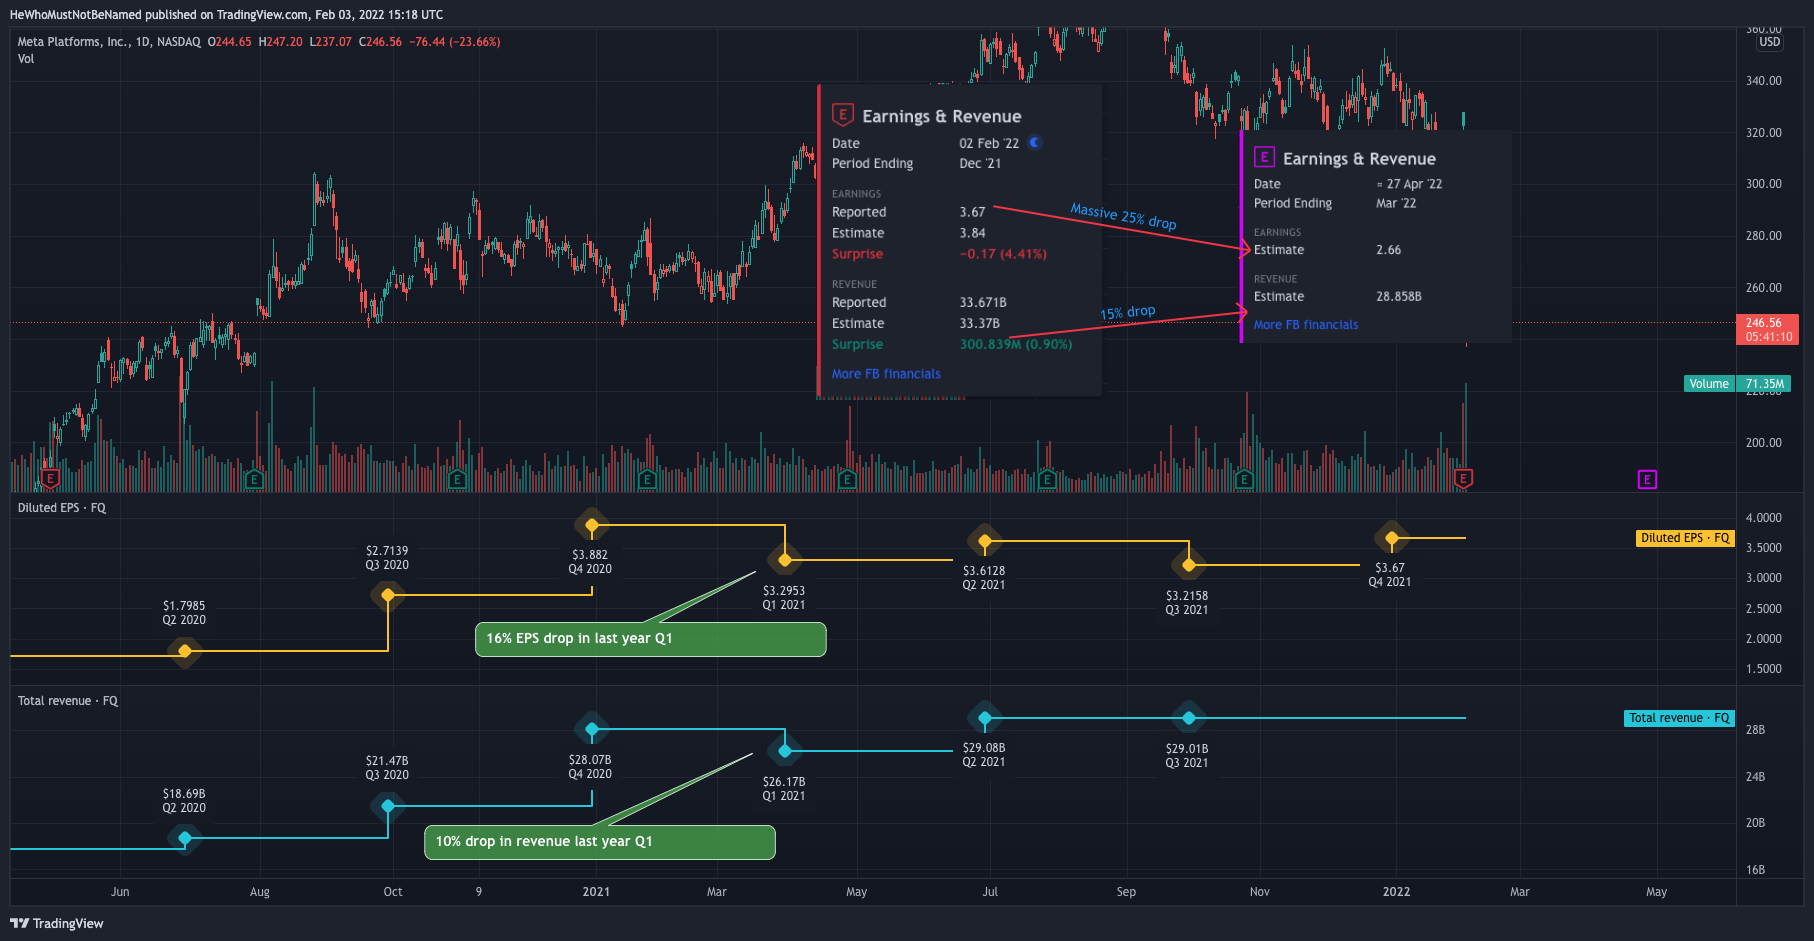
Task: Select the Q1 2021 diluted EPS marker
Action: (785, 560)
